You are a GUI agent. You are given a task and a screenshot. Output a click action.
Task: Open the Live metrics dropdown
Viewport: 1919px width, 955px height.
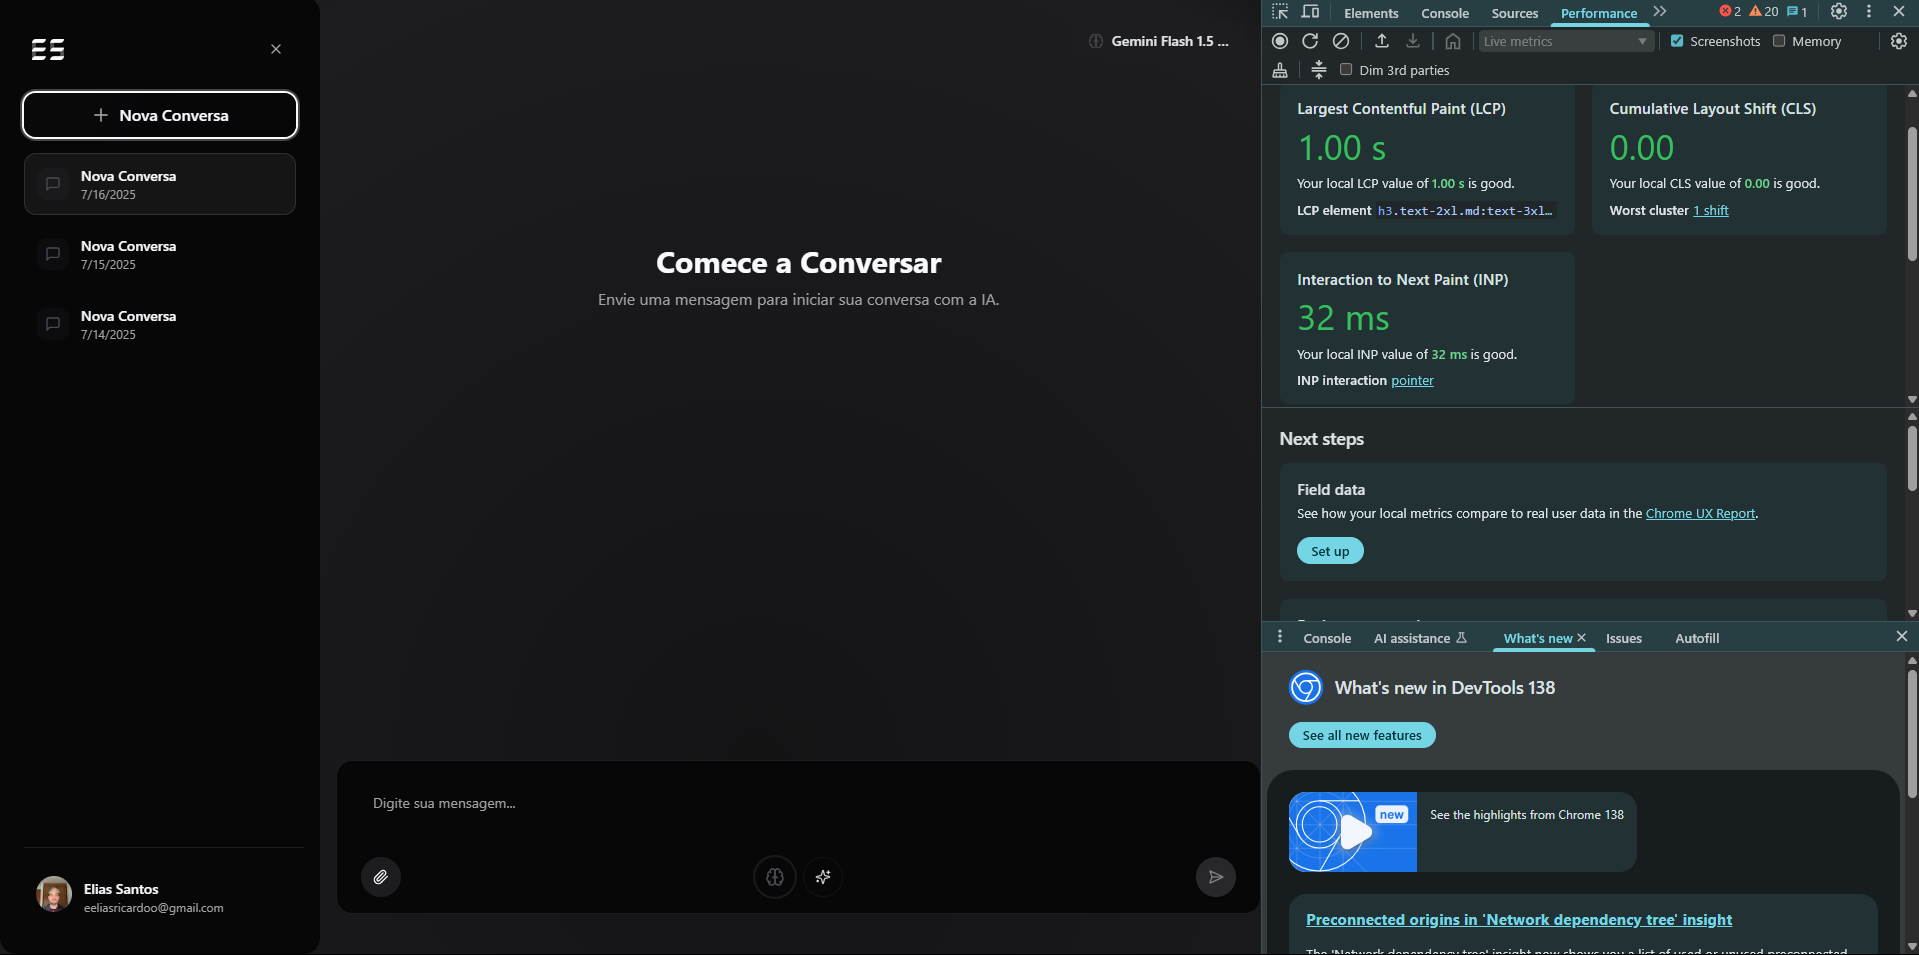1564,41
